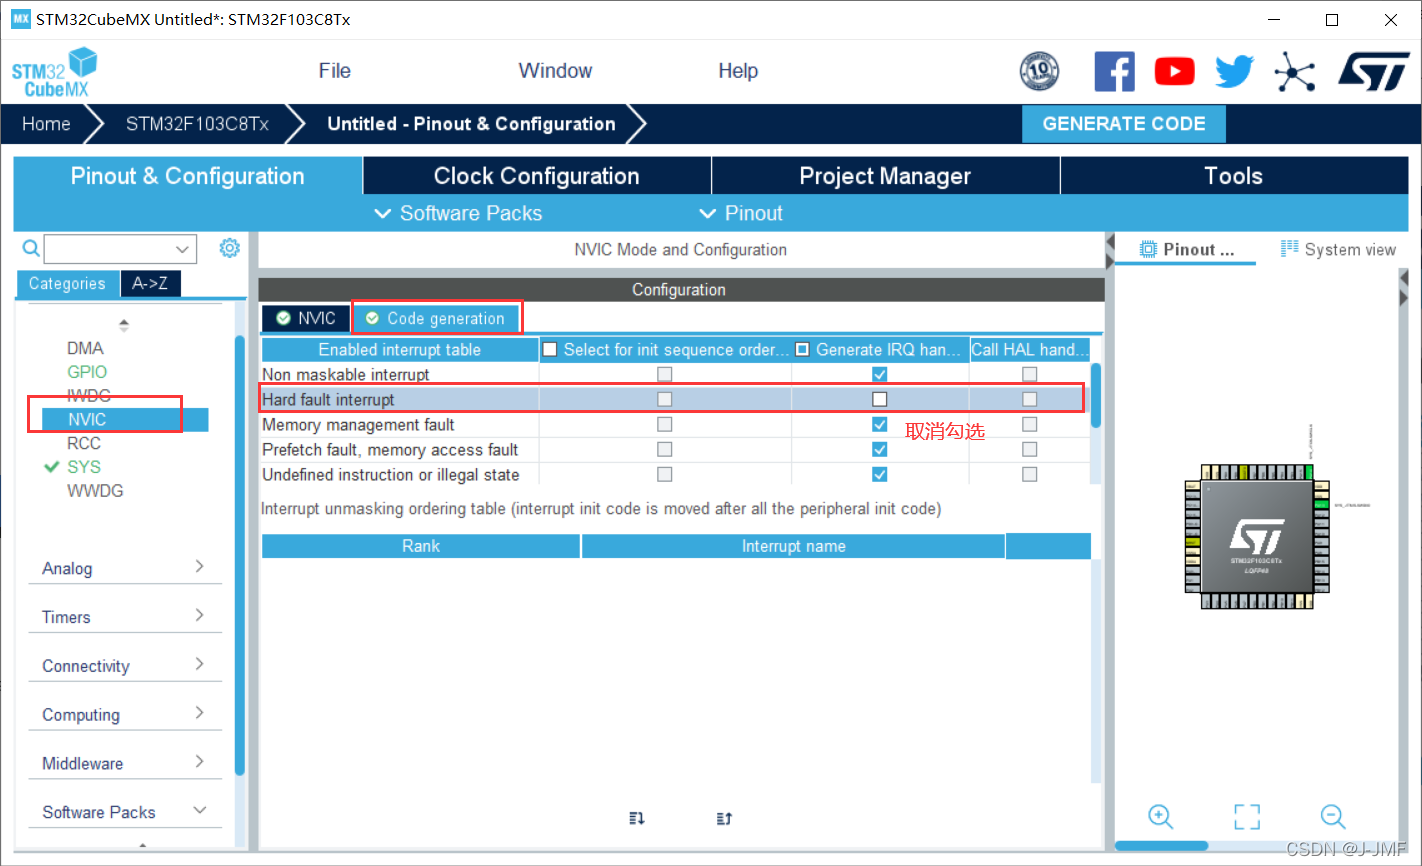Image resolution: width=1422 pixels, height=866 pixels.
Task: Open the Facebook icon
Action: (x=1114, y=72)
